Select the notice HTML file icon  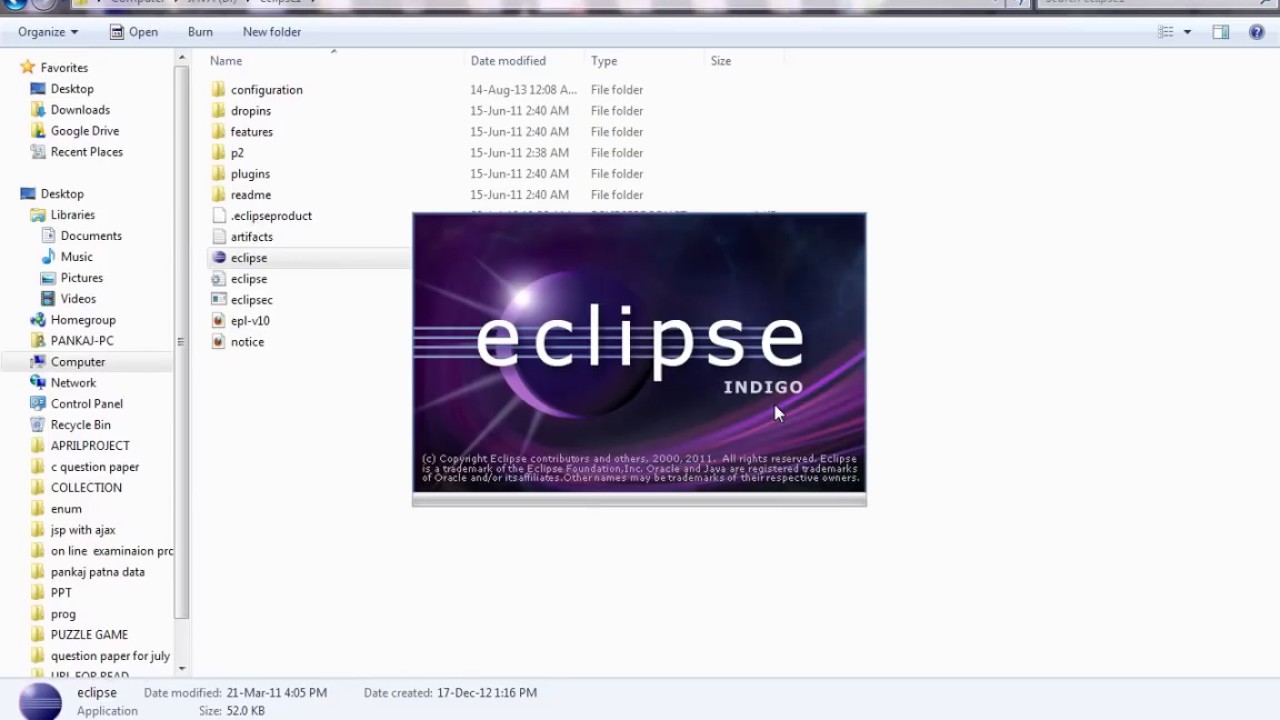[x=220, y=341]
